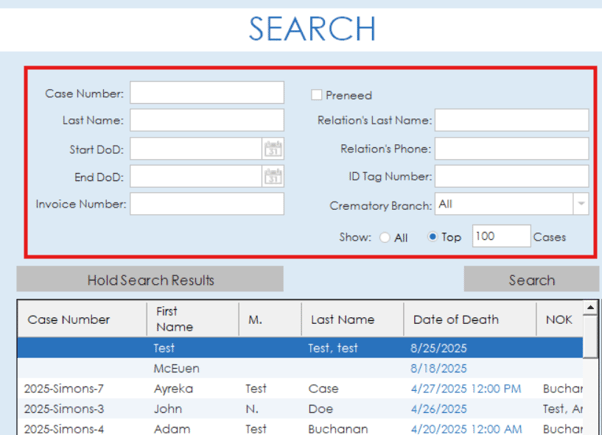
Task: Sort by the Case Number column header
Action: pos(69,320)
